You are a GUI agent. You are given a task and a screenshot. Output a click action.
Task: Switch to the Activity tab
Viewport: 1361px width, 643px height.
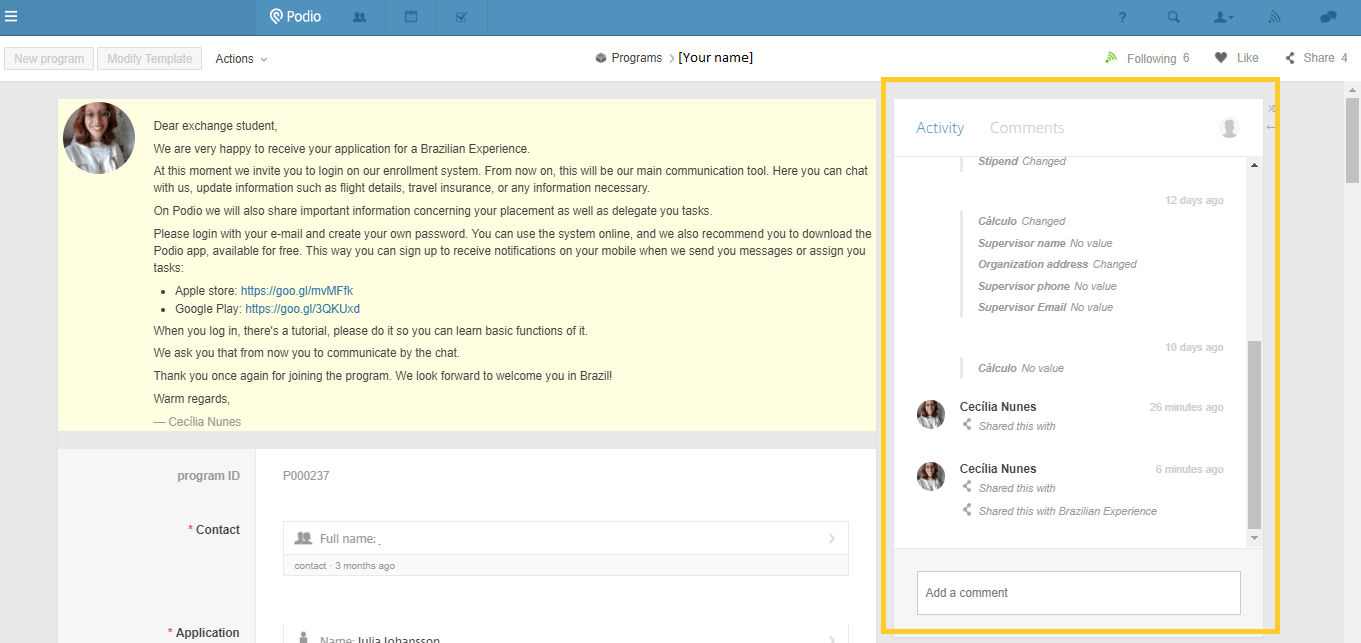pyautogui.click(x=940, y=128)
